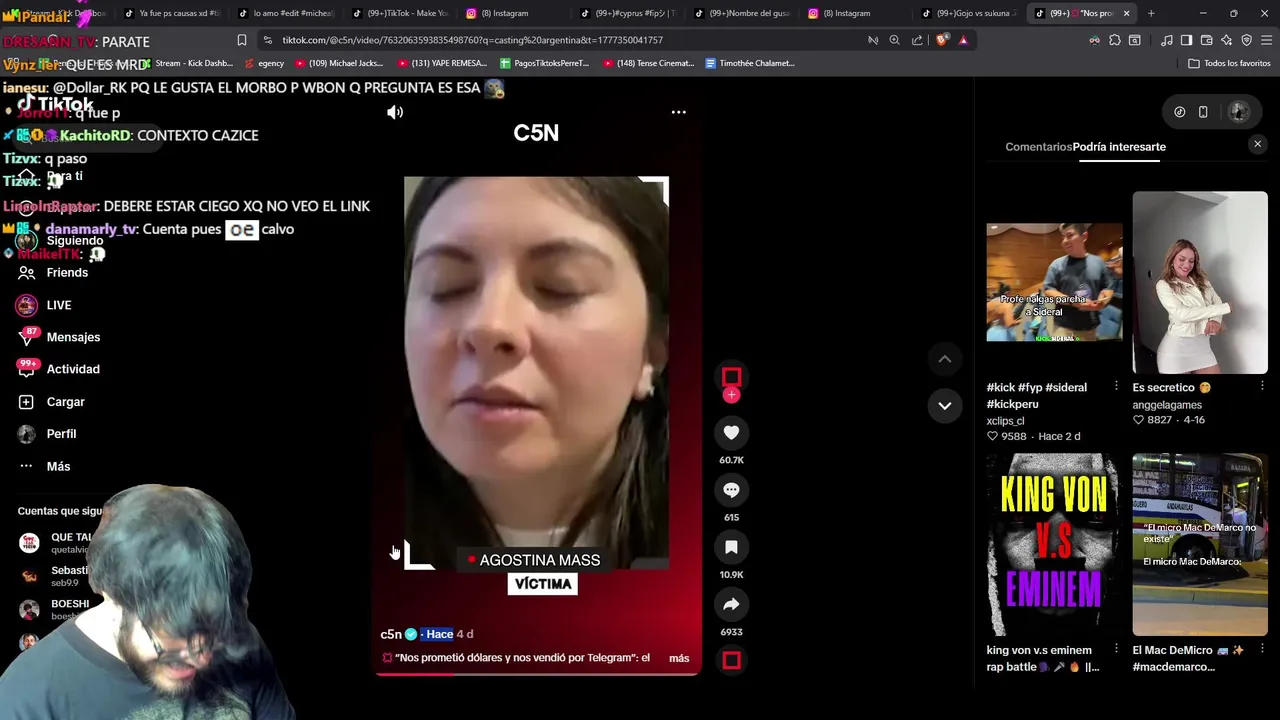Click the share page icon in the address bar
Screen dimensions: 1280x720
tap(917, 40)
